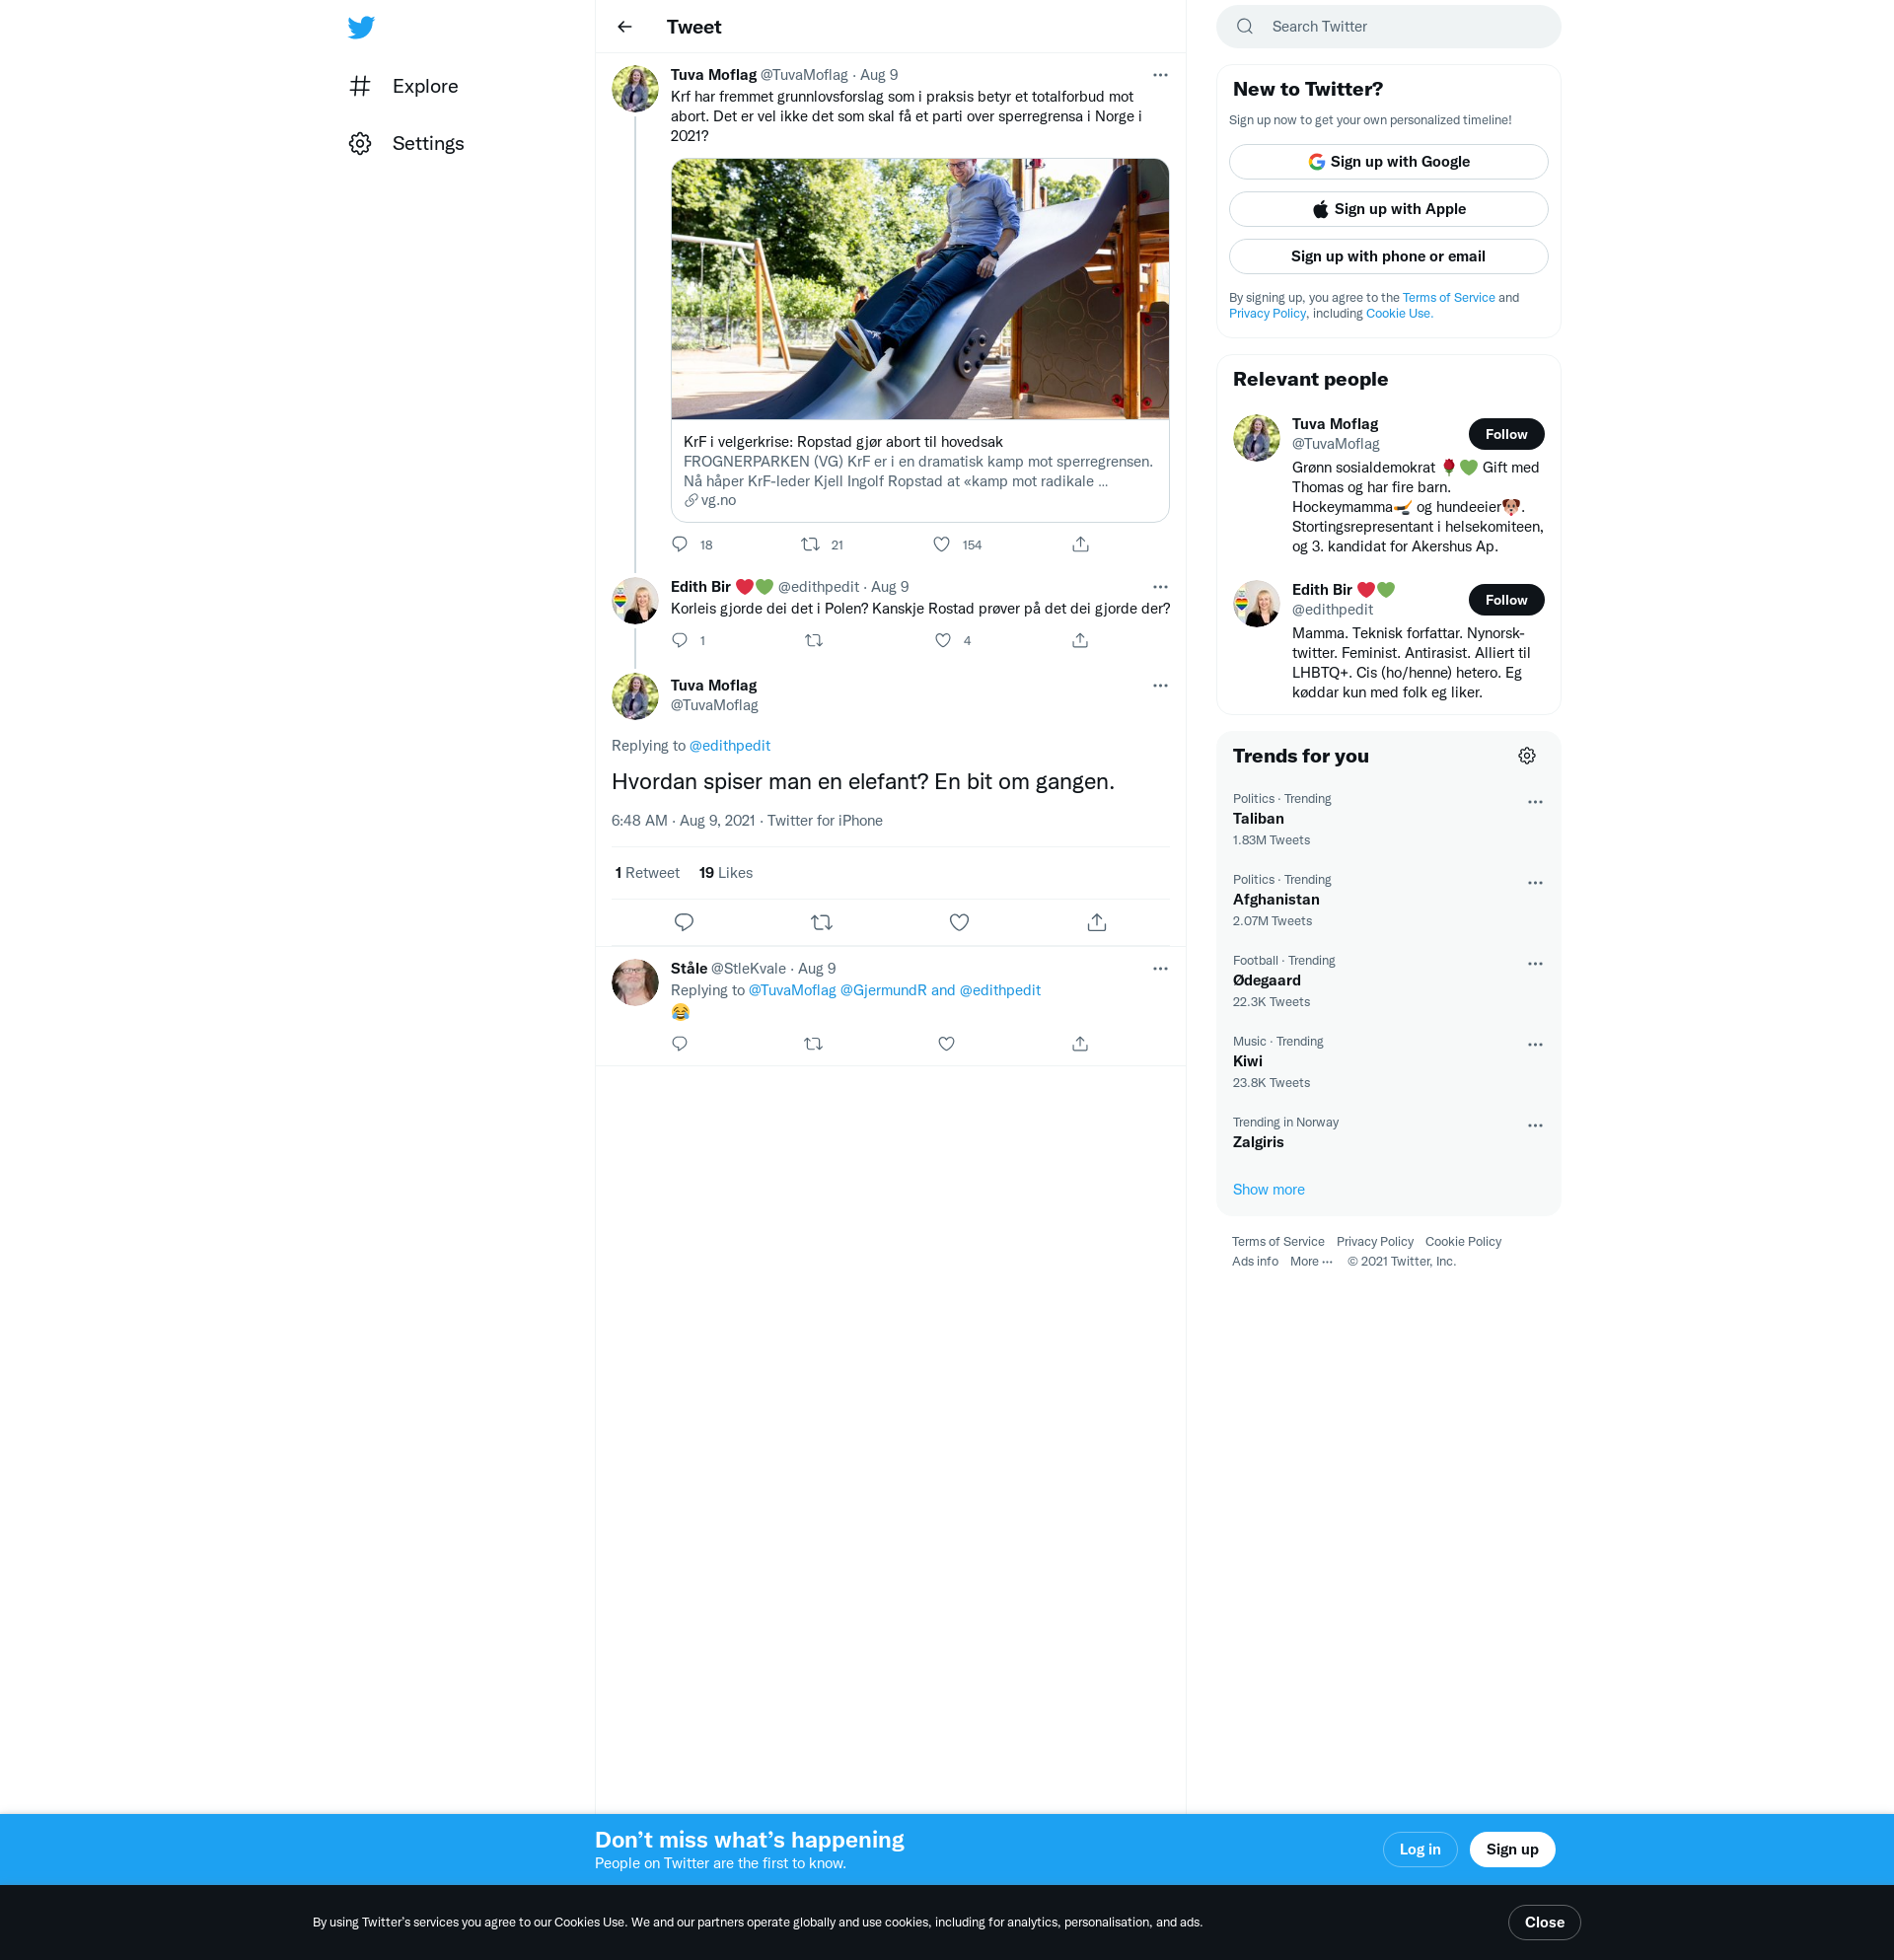
Task: Open more options on the main elefant tweet
Action: point(1160,685)
